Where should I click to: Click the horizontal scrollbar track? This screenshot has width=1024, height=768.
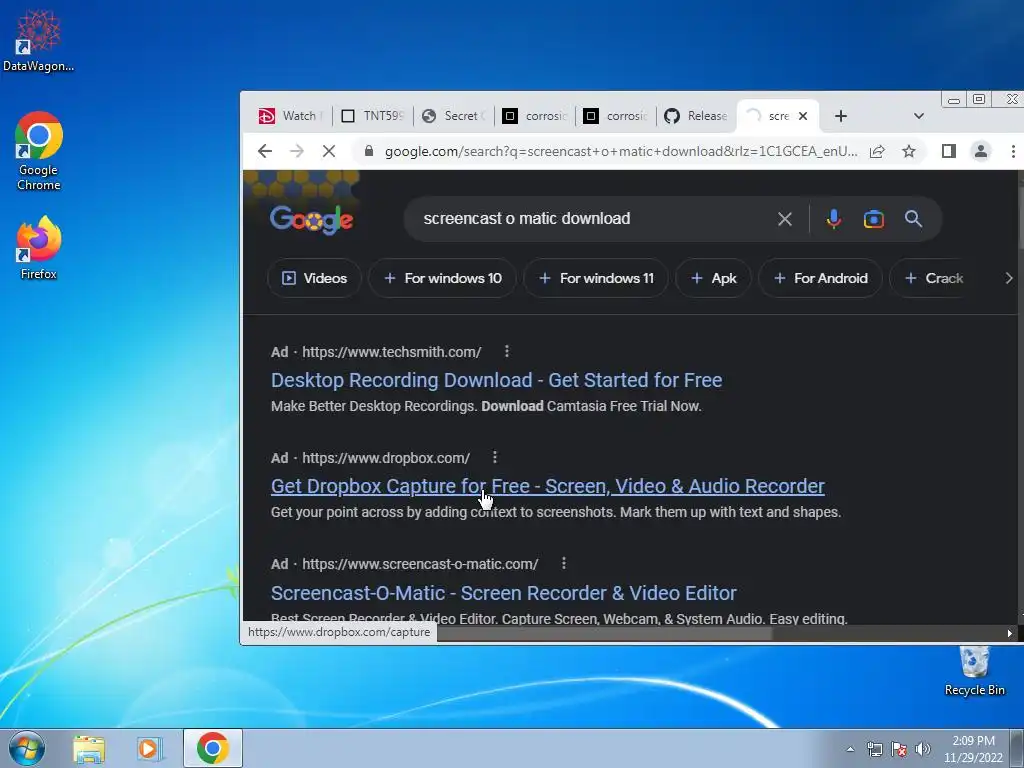(887, 633)
